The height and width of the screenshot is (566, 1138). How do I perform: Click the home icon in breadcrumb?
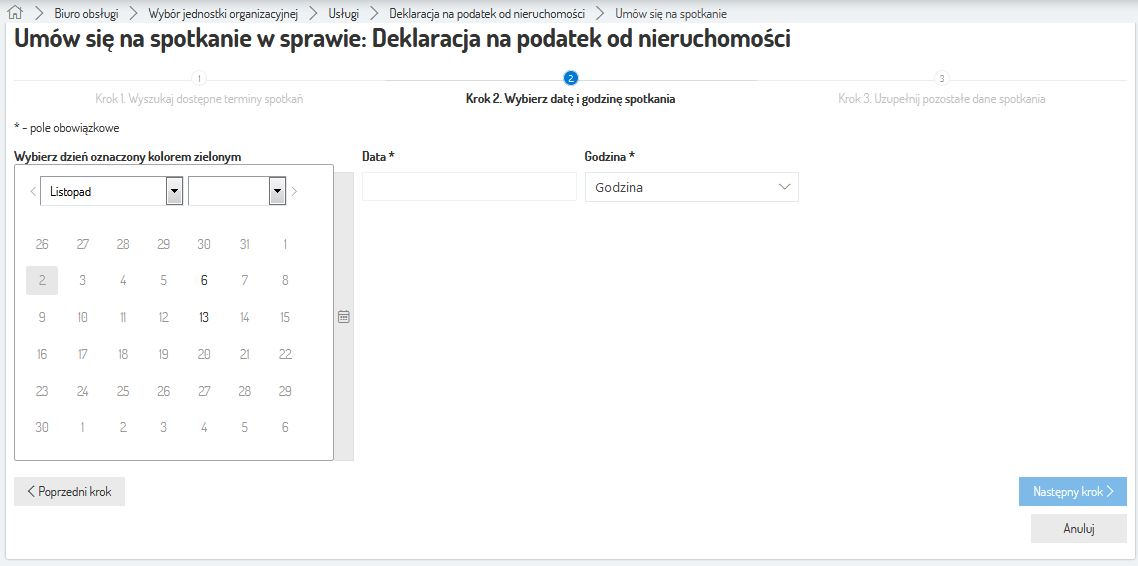point(15,14)
